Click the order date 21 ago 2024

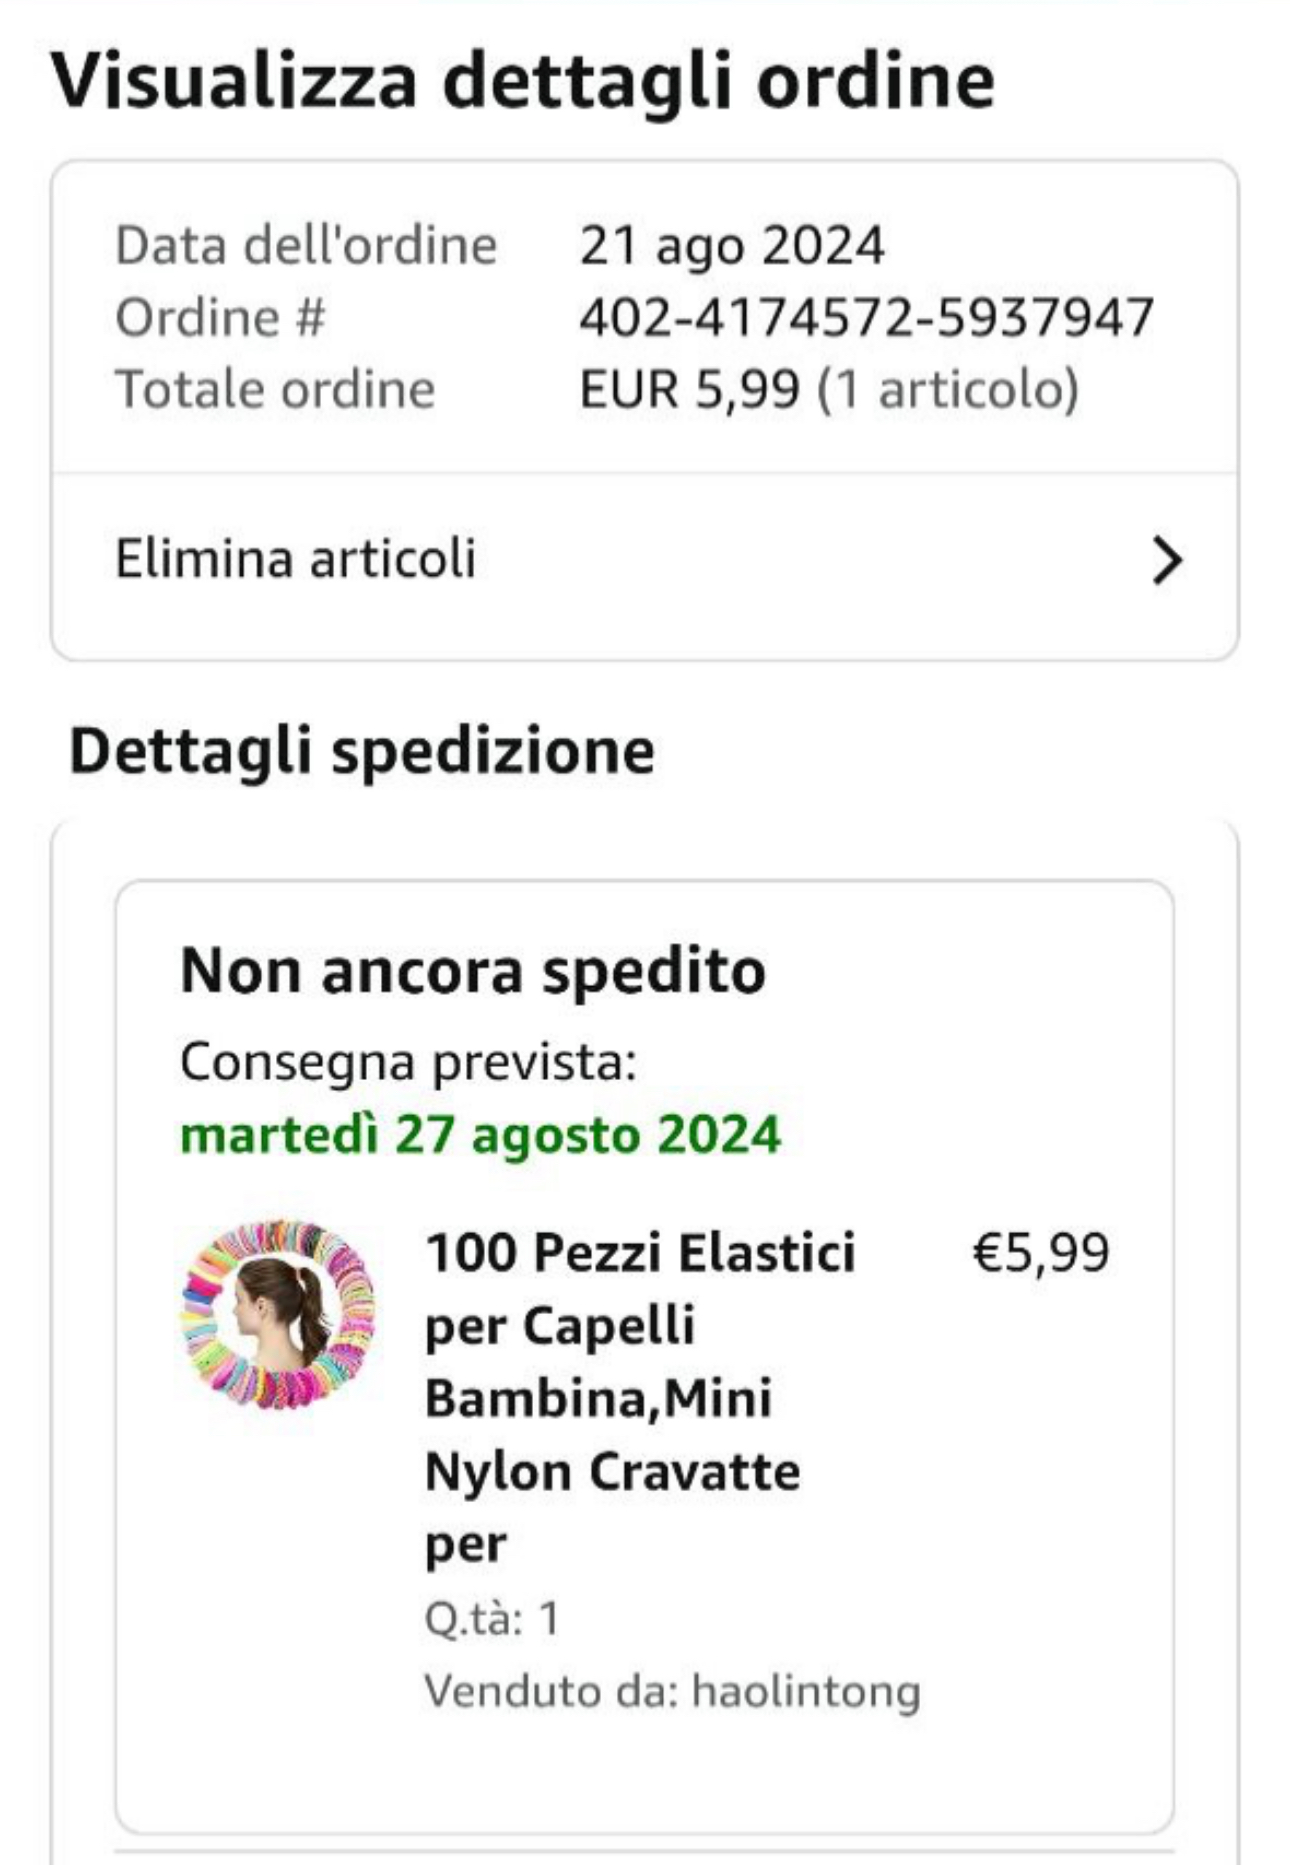[x=732, y=246]
